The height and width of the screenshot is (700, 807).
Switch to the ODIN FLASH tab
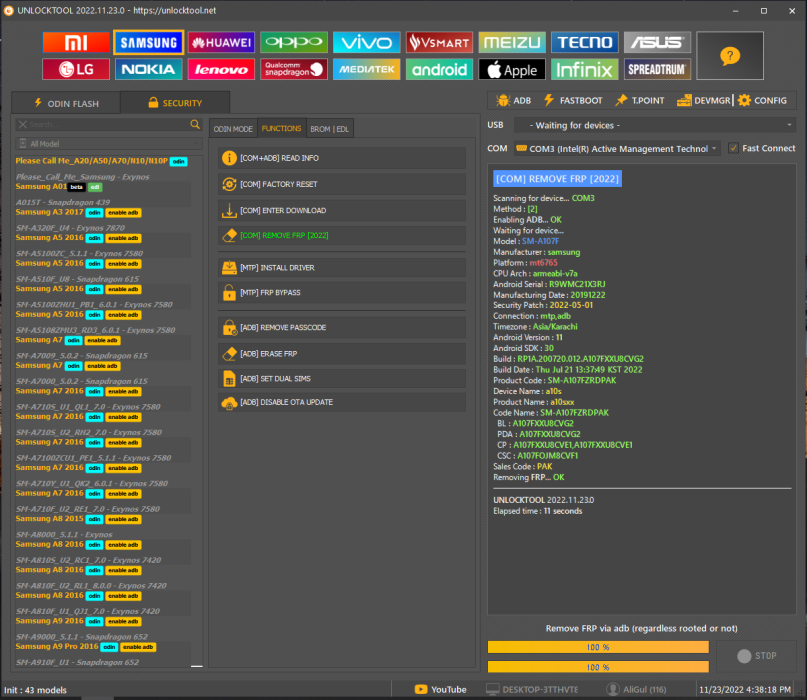[x=66, y=103]
